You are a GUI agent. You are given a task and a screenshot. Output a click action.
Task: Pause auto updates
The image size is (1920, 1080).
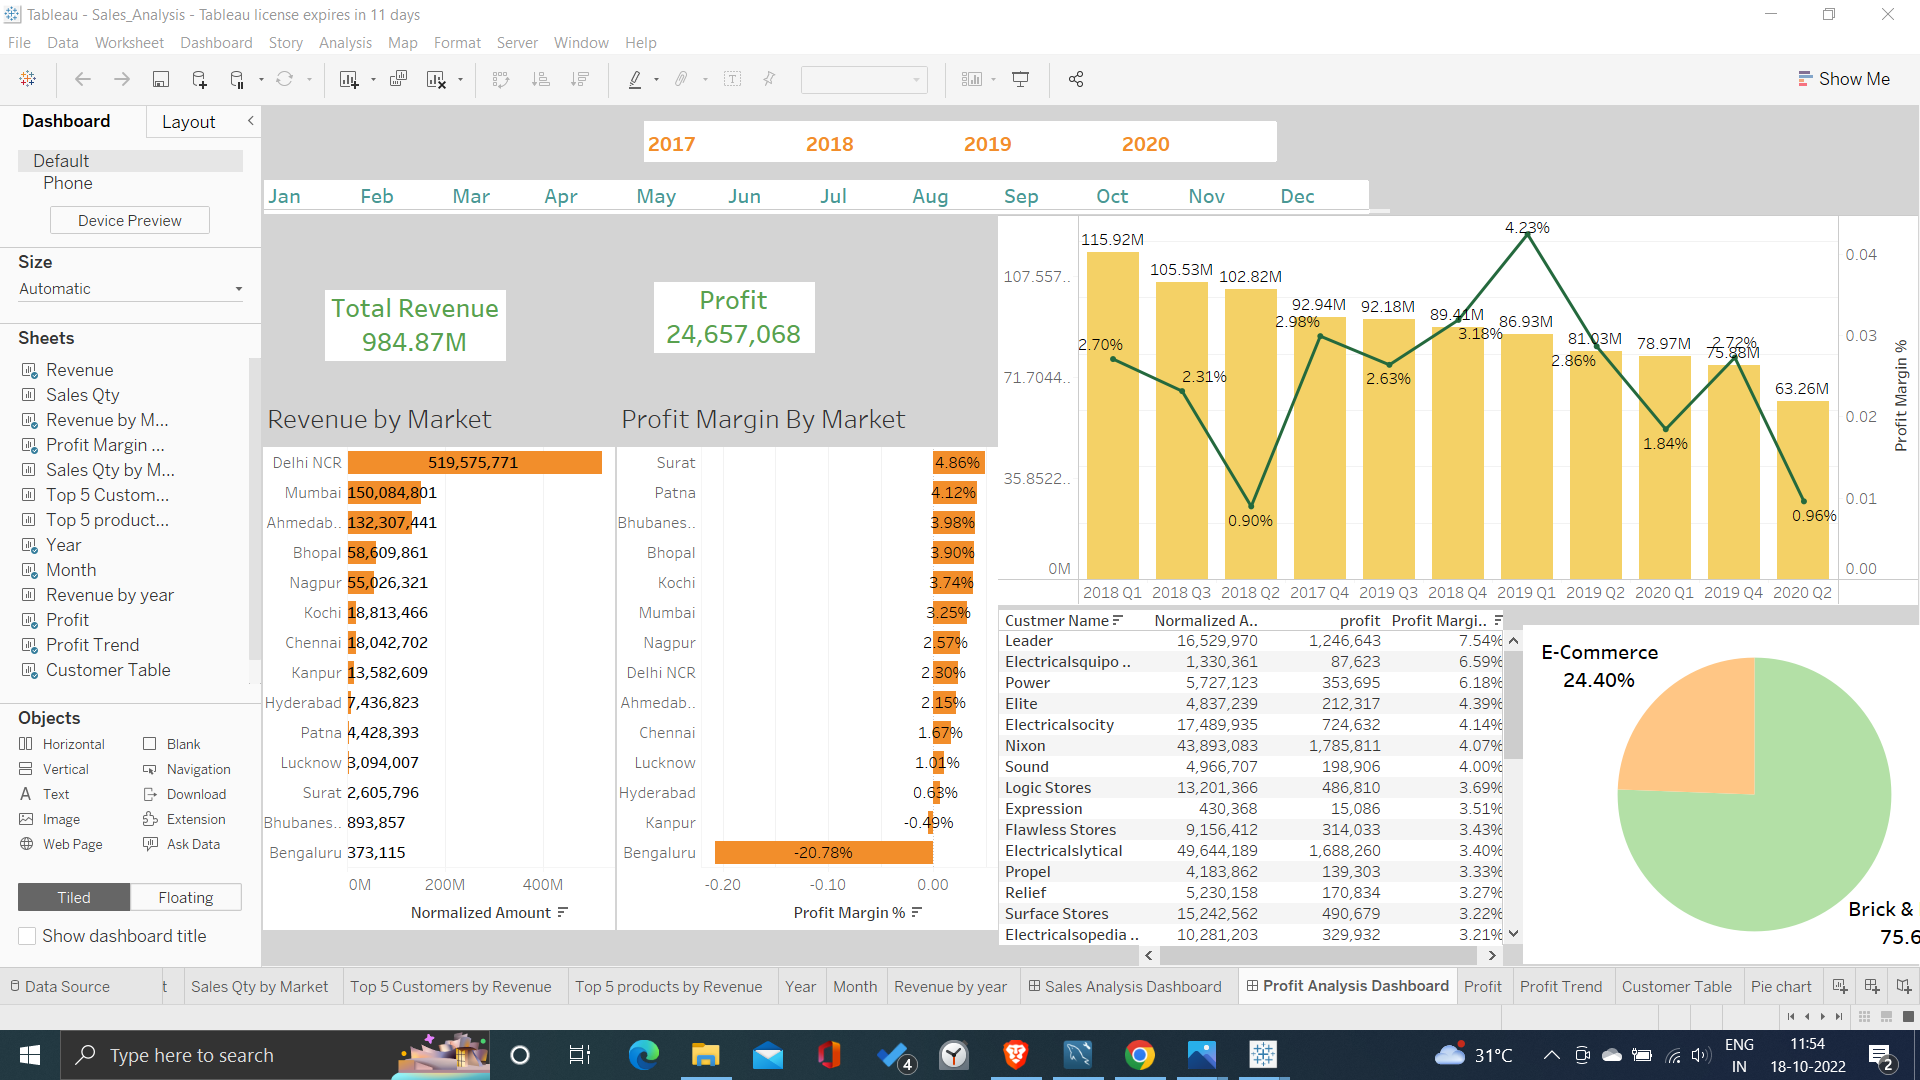(x=237, y=79)
